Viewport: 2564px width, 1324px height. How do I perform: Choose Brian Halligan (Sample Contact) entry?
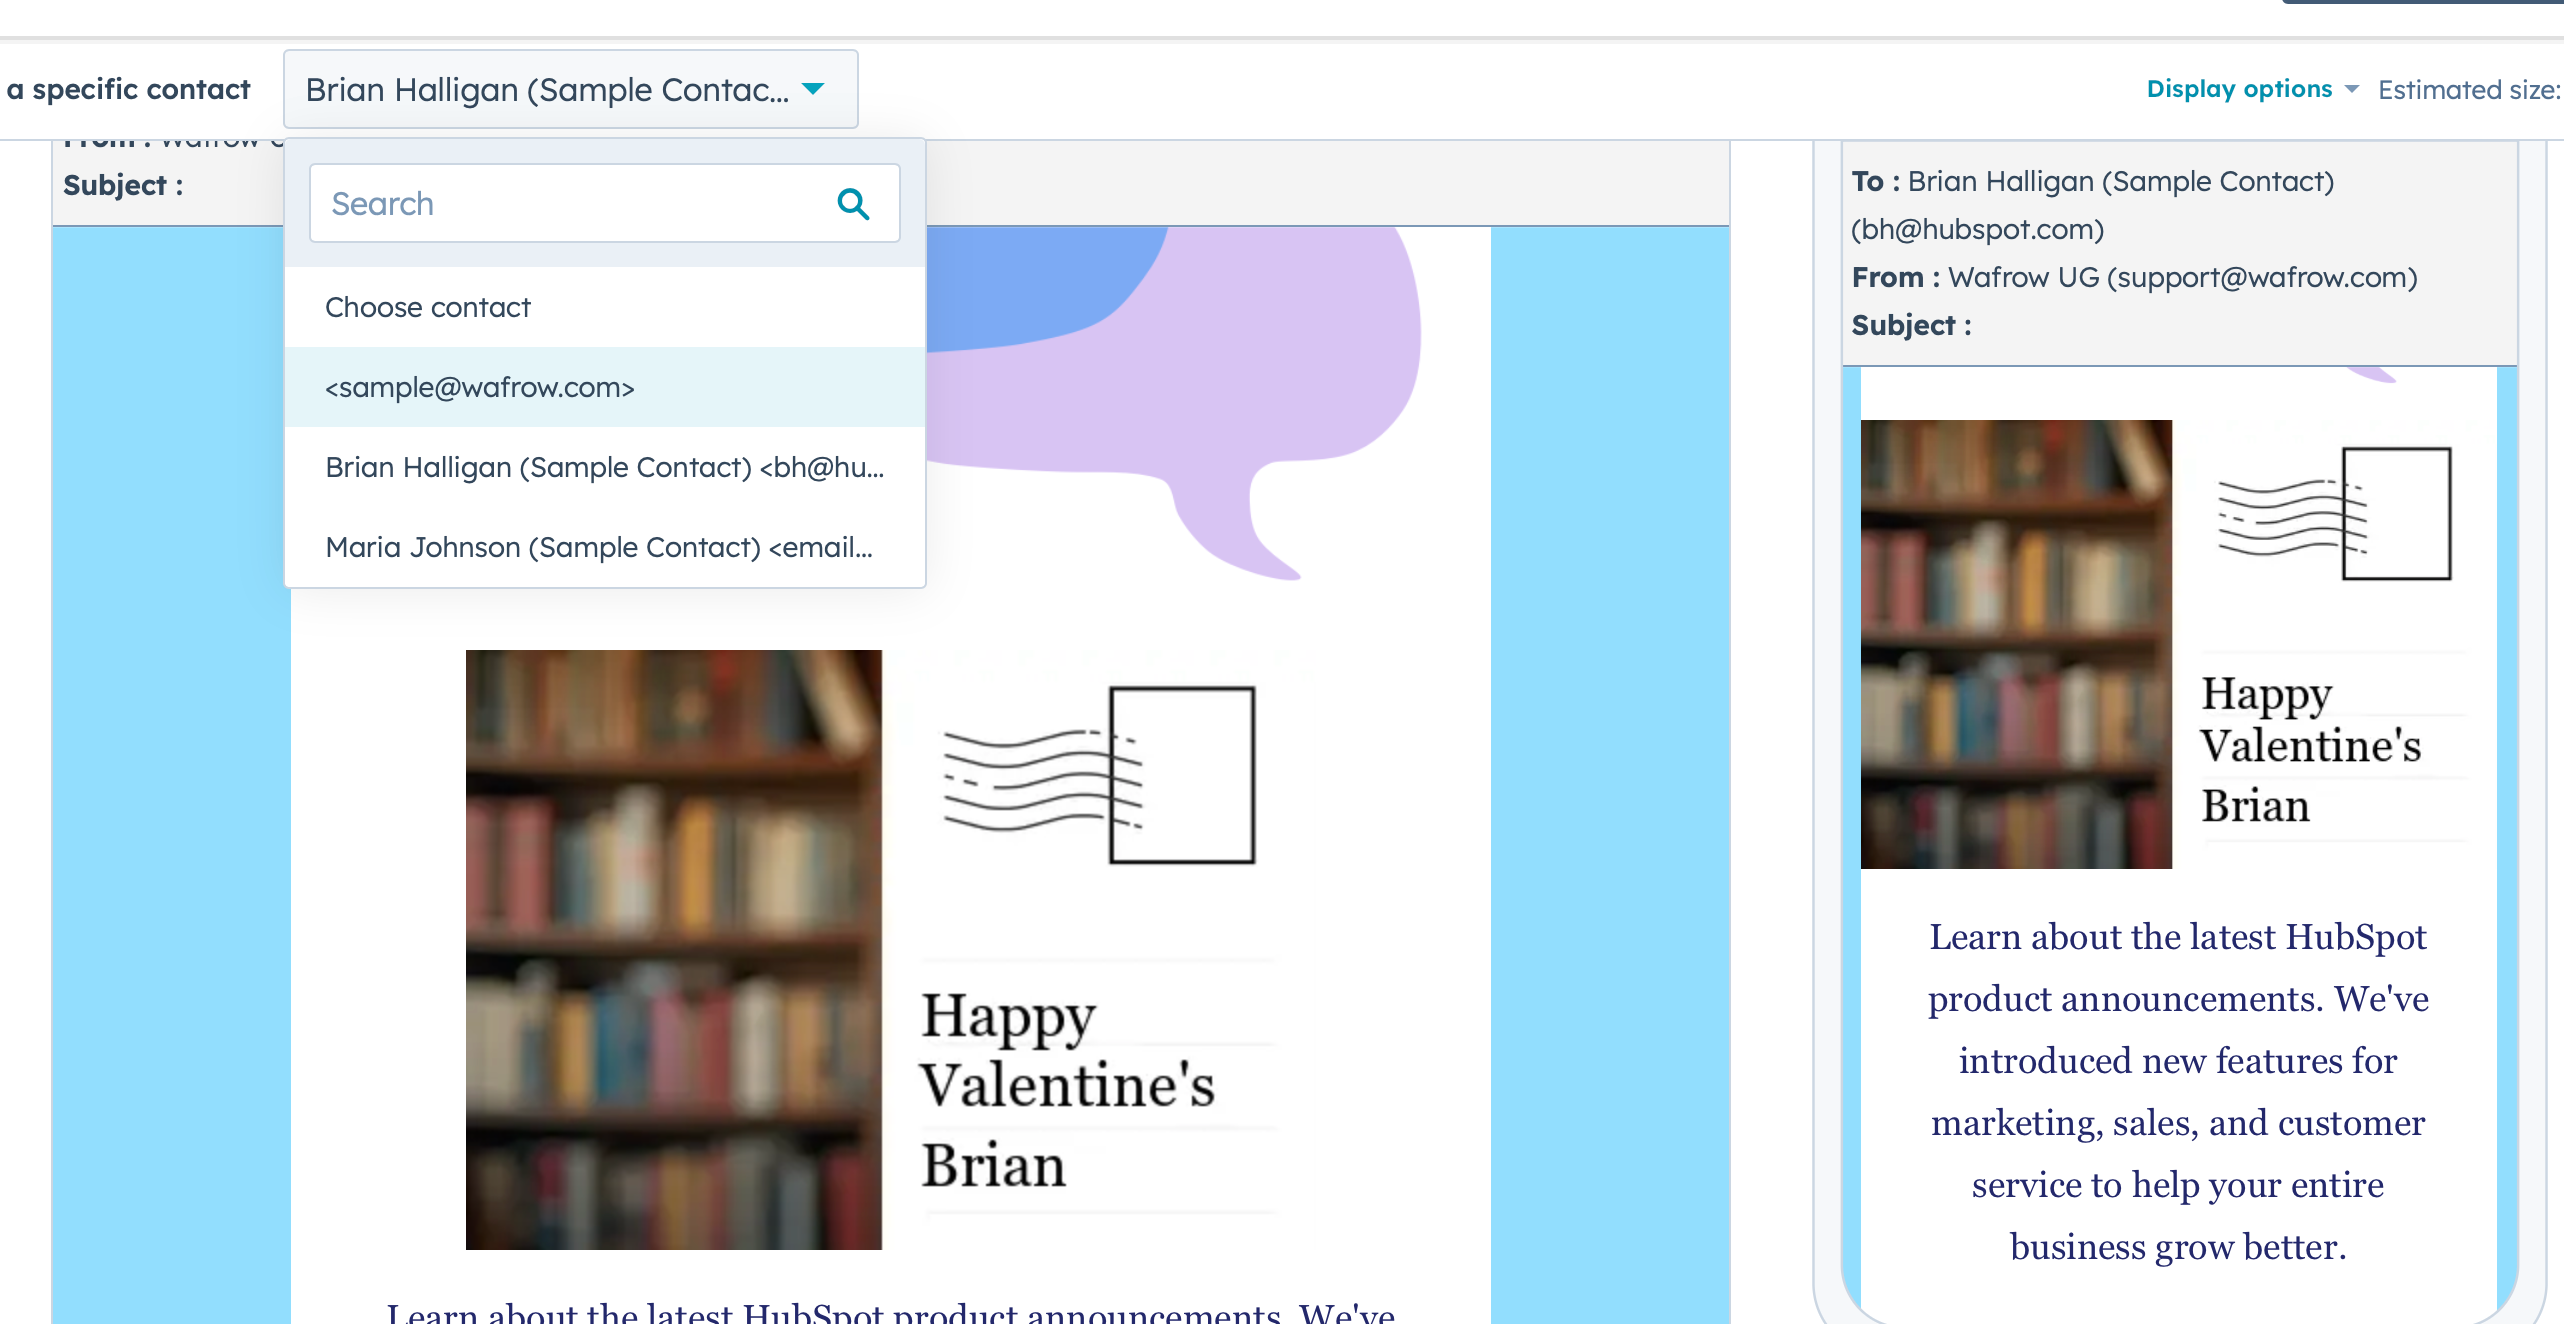click(604, 467)
